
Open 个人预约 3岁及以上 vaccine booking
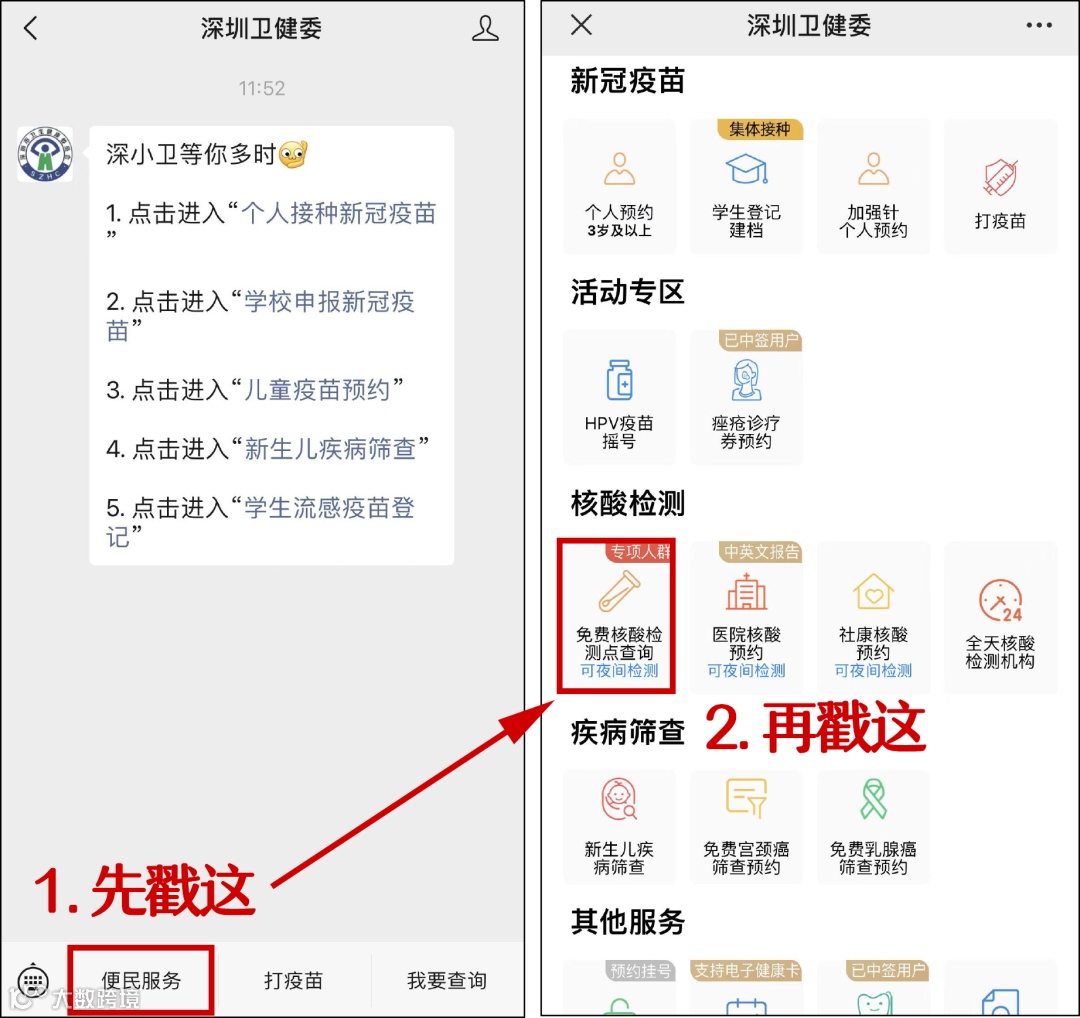click(x=619, y=187)
